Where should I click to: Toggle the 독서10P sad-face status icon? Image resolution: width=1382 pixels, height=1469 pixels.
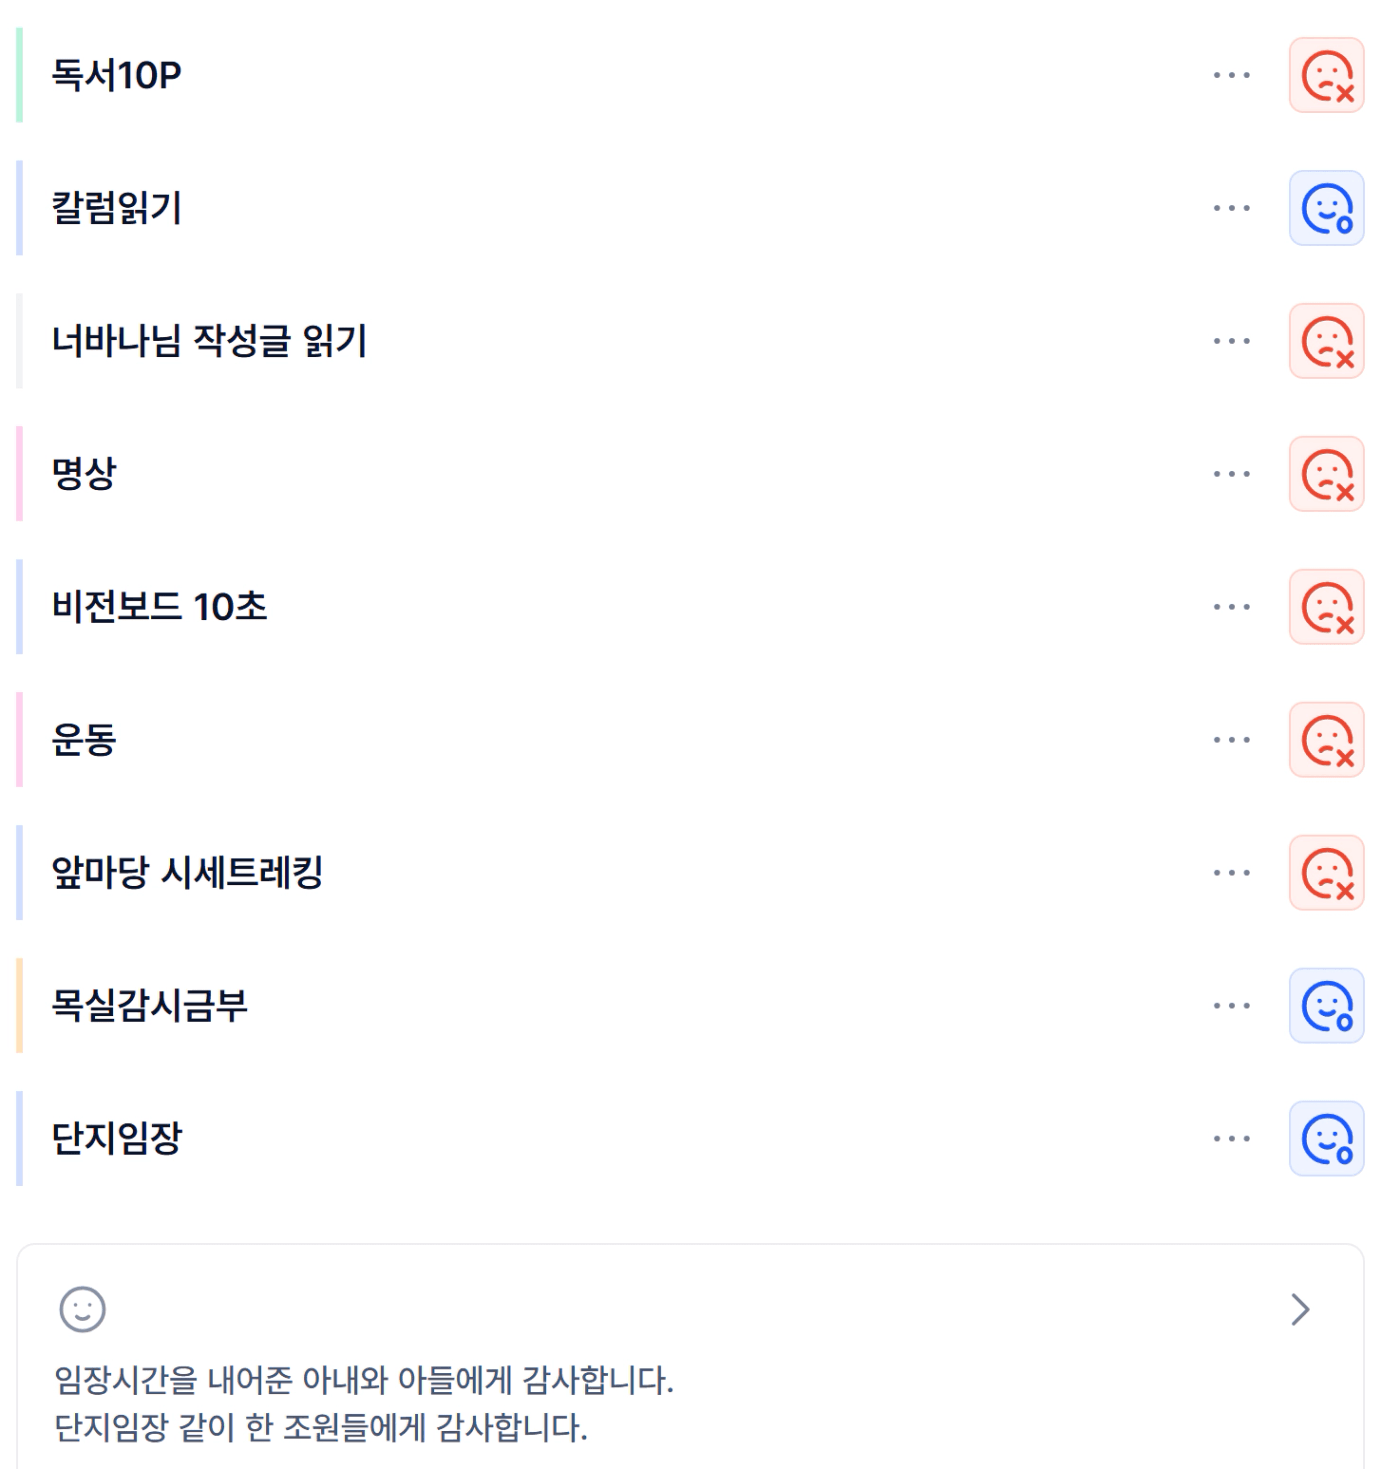pos(1326,75)
